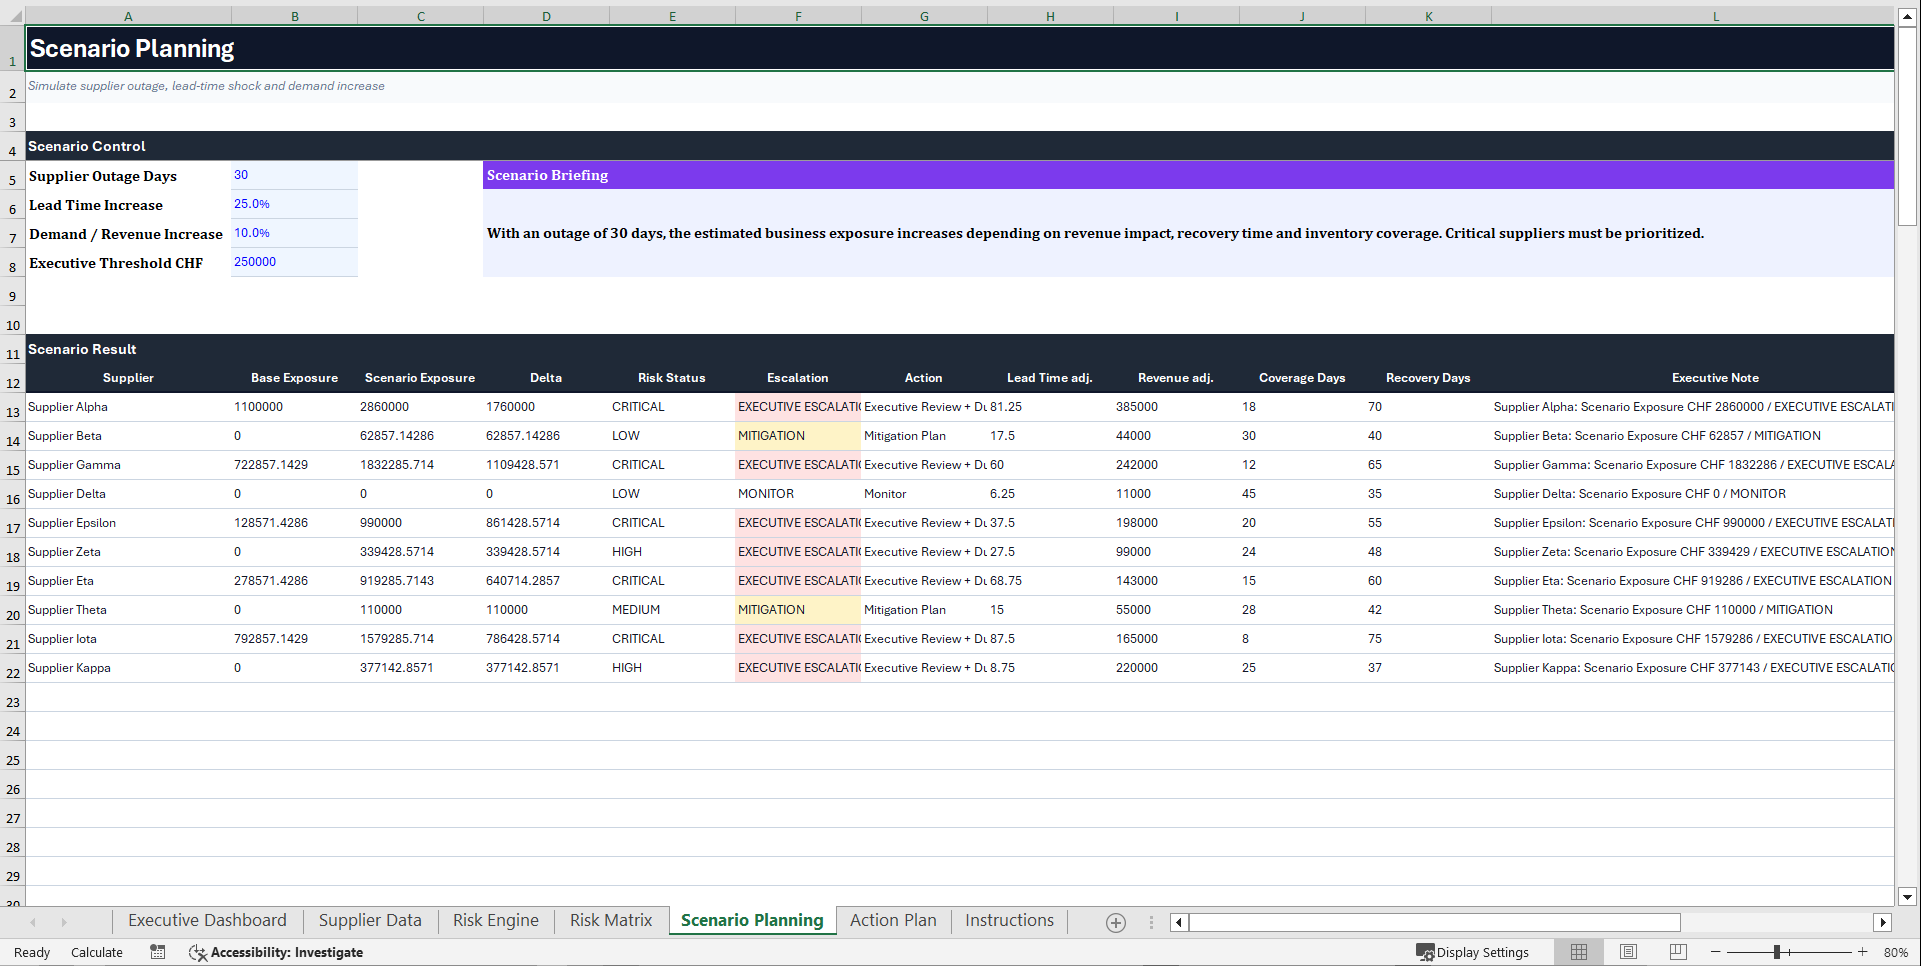Click the Supplier Eta cell
Image resolution: width=1921 pixels, height=966 pixels.
128,581
